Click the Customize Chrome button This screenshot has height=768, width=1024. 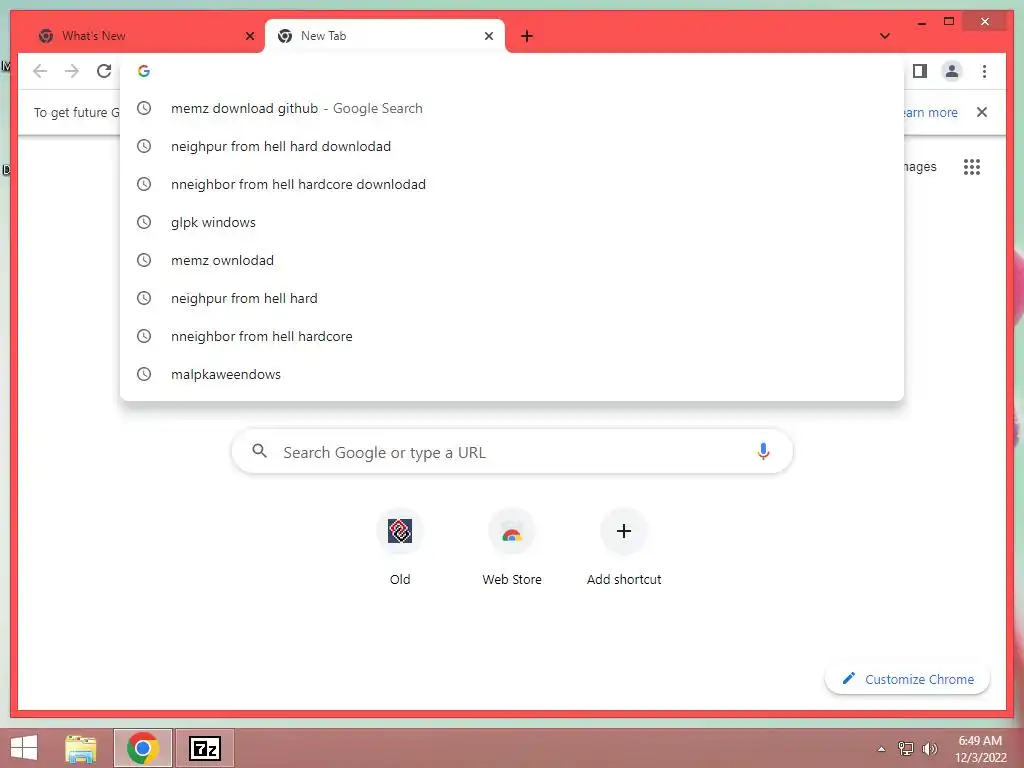908,679
